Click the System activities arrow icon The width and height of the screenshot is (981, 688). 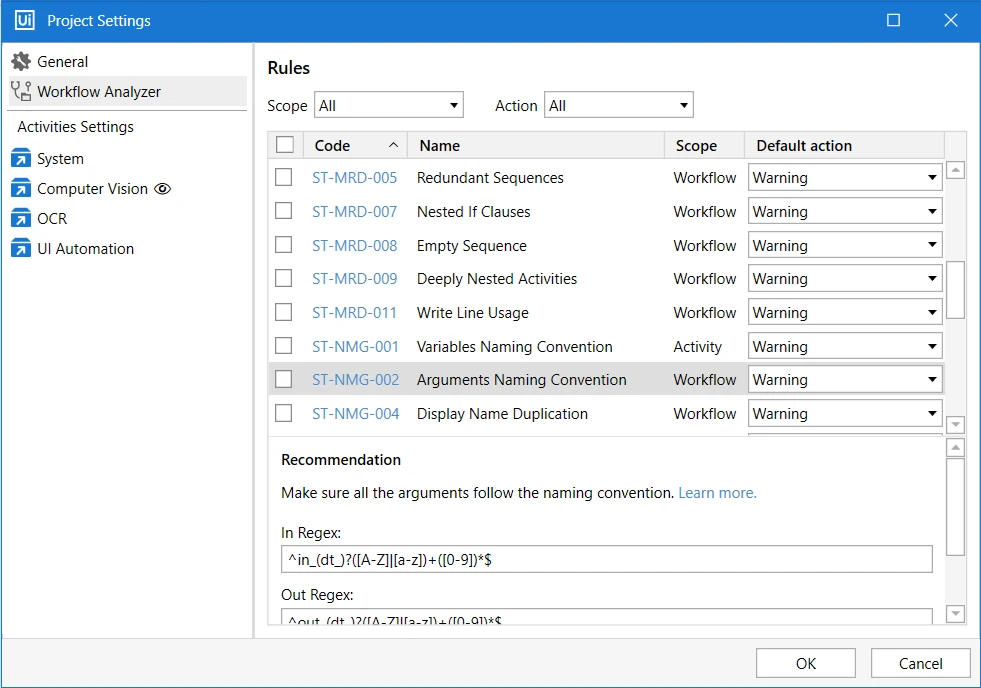tap(21, 159)
